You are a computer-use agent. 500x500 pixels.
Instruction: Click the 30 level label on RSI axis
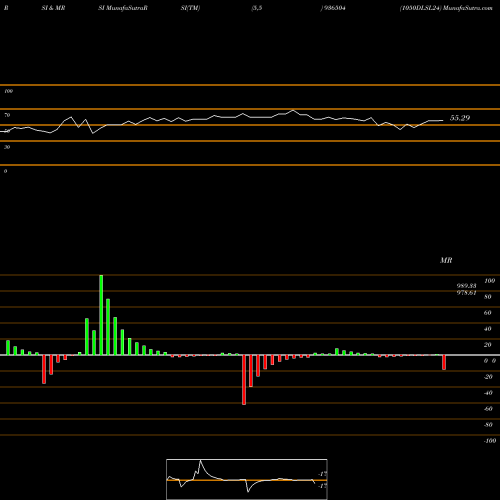pyautogui.click(x=7, y=147)
